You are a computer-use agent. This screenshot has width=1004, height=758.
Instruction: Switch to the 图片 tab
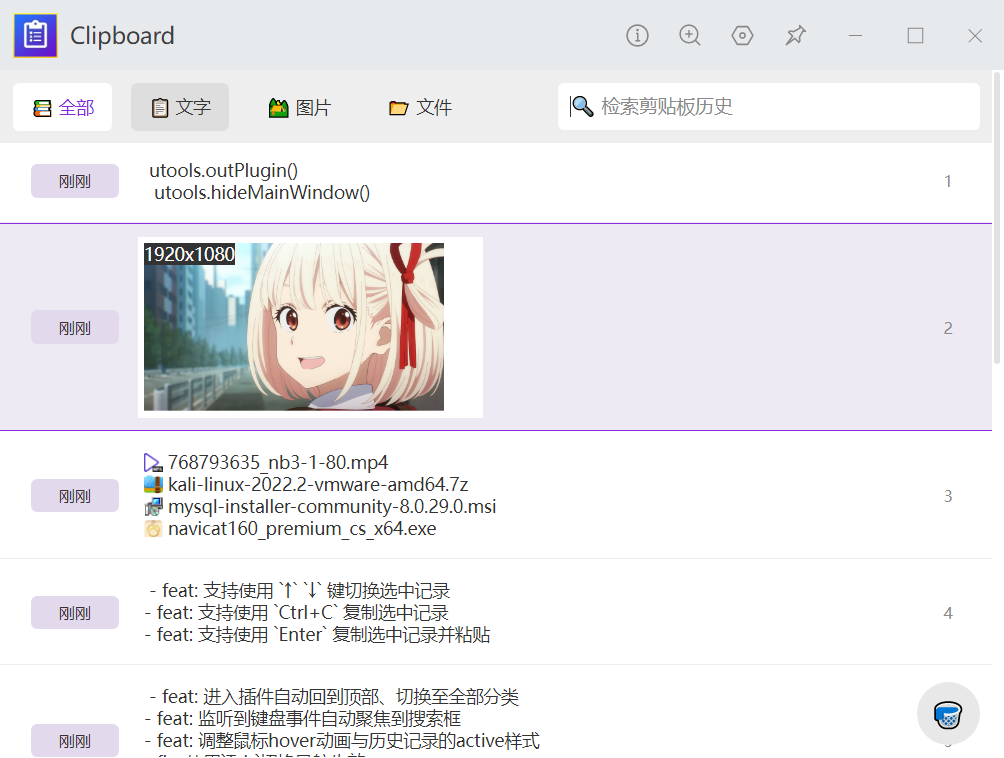299,107
